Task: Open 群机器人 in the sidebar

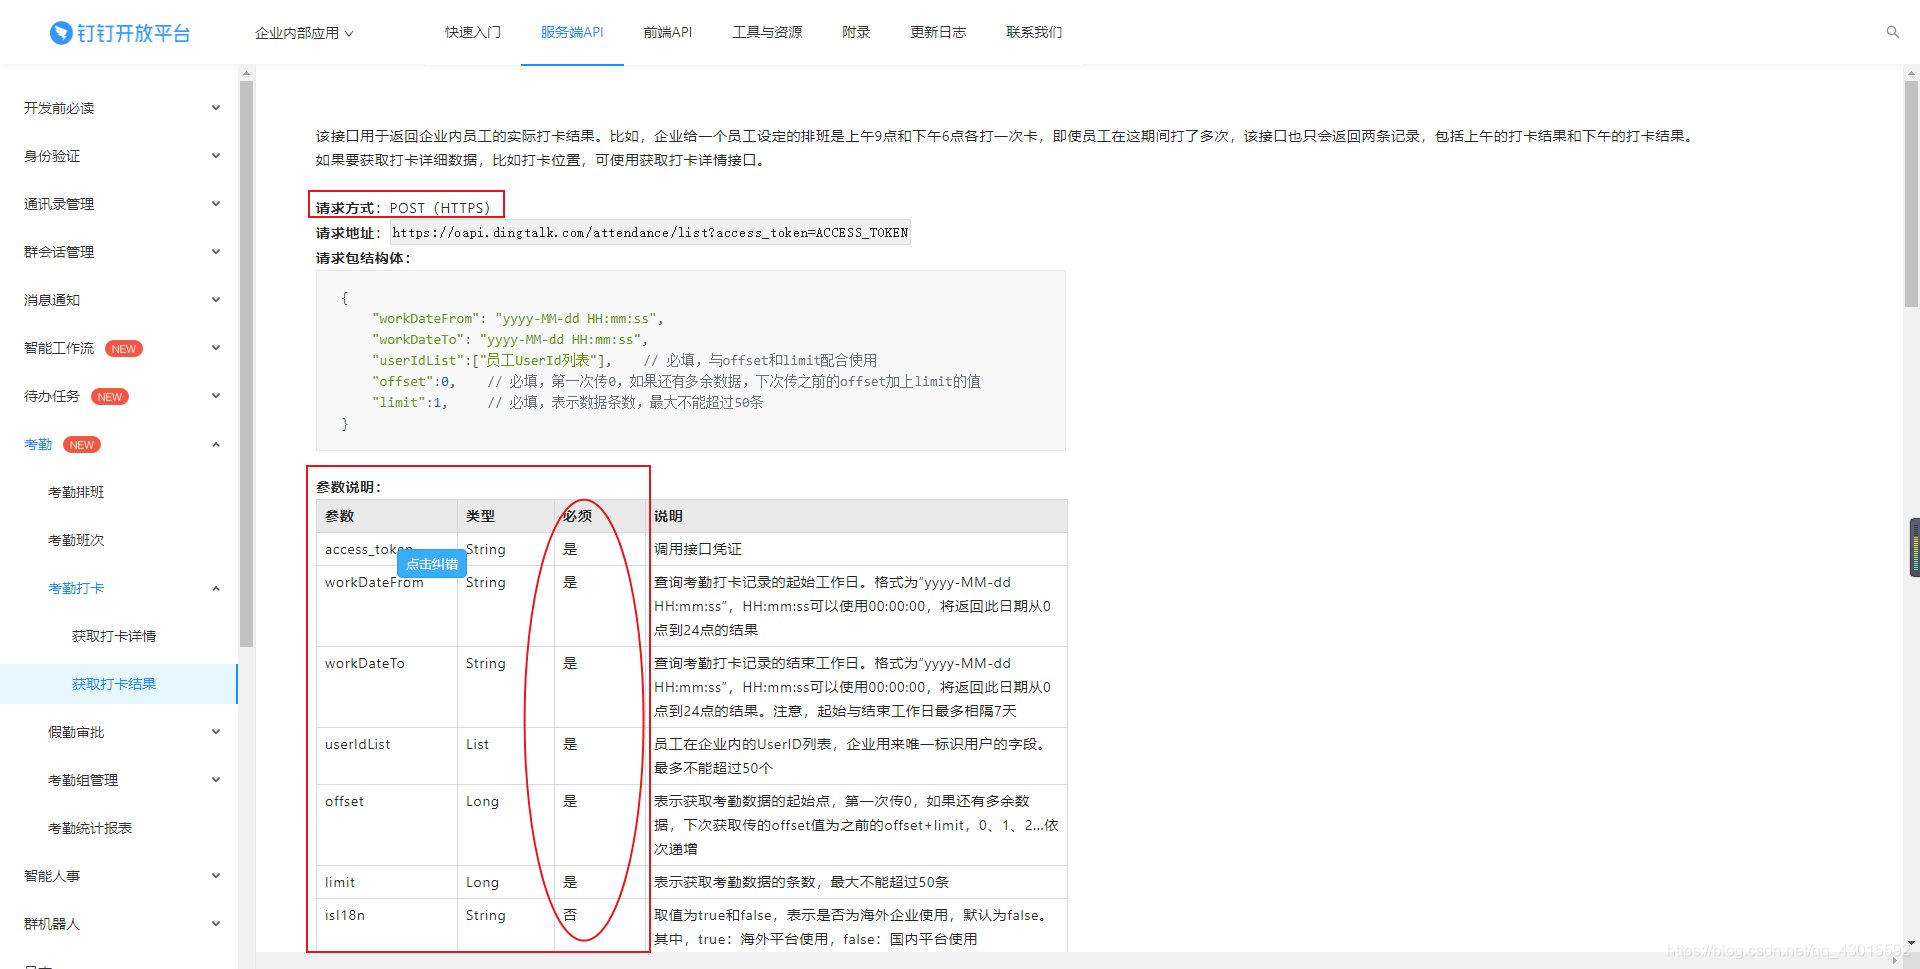Action: (x=52, y=924)
